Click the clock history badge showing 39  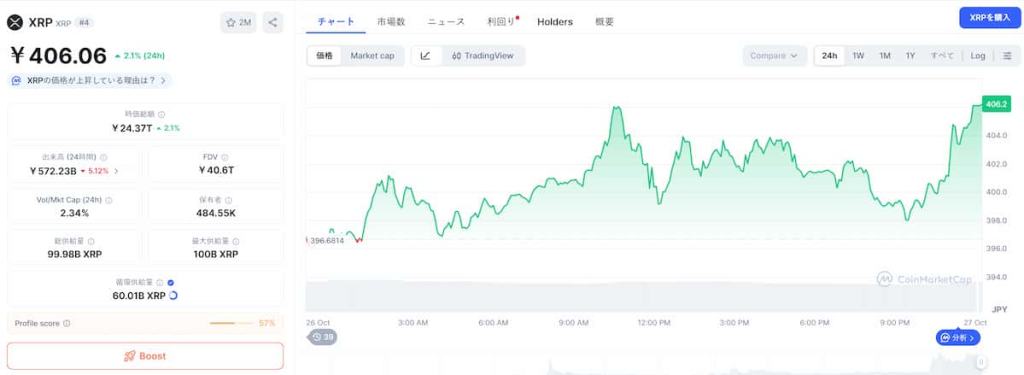322,337
